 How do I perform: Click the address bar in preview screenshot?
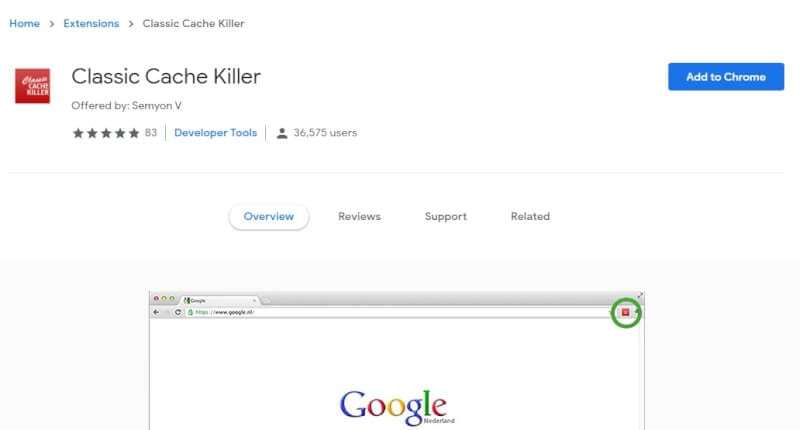pyautogui.click(x=398, y=312)
